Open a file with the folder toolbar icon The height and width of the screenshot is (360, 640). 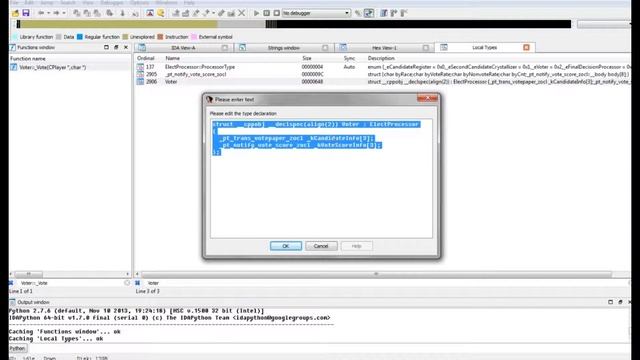(x=16, y=13)
